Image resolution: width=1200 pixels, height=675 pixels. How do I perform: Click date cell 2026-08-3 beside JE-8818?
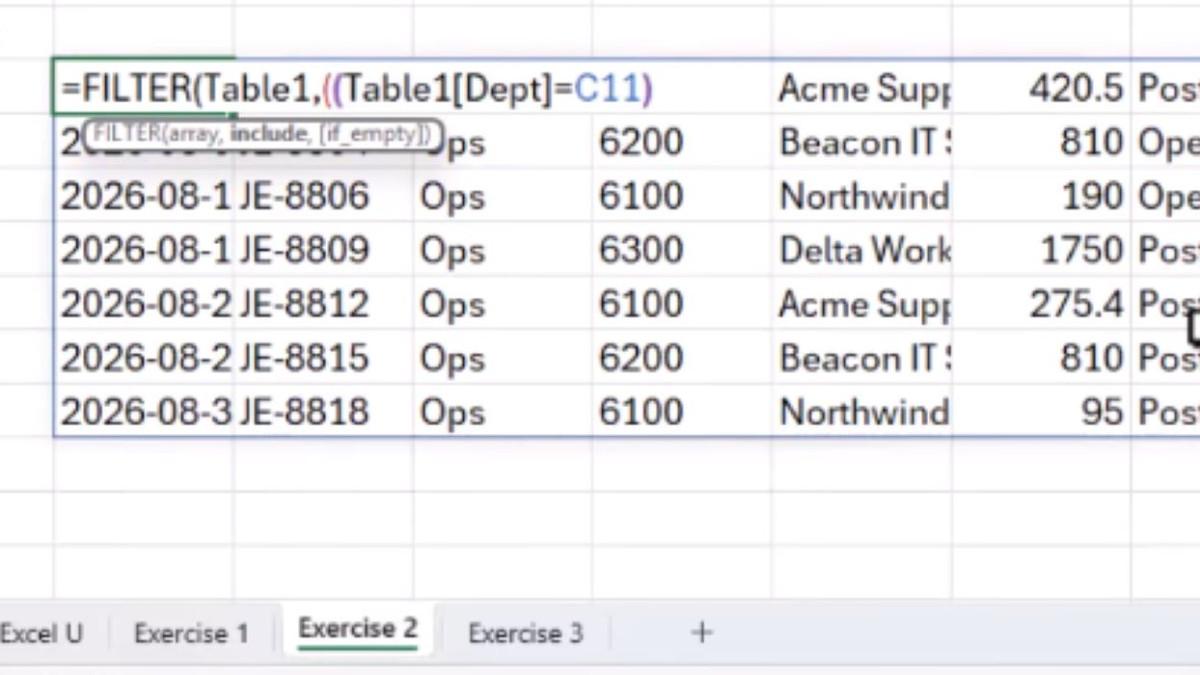[x=144, y=412]
